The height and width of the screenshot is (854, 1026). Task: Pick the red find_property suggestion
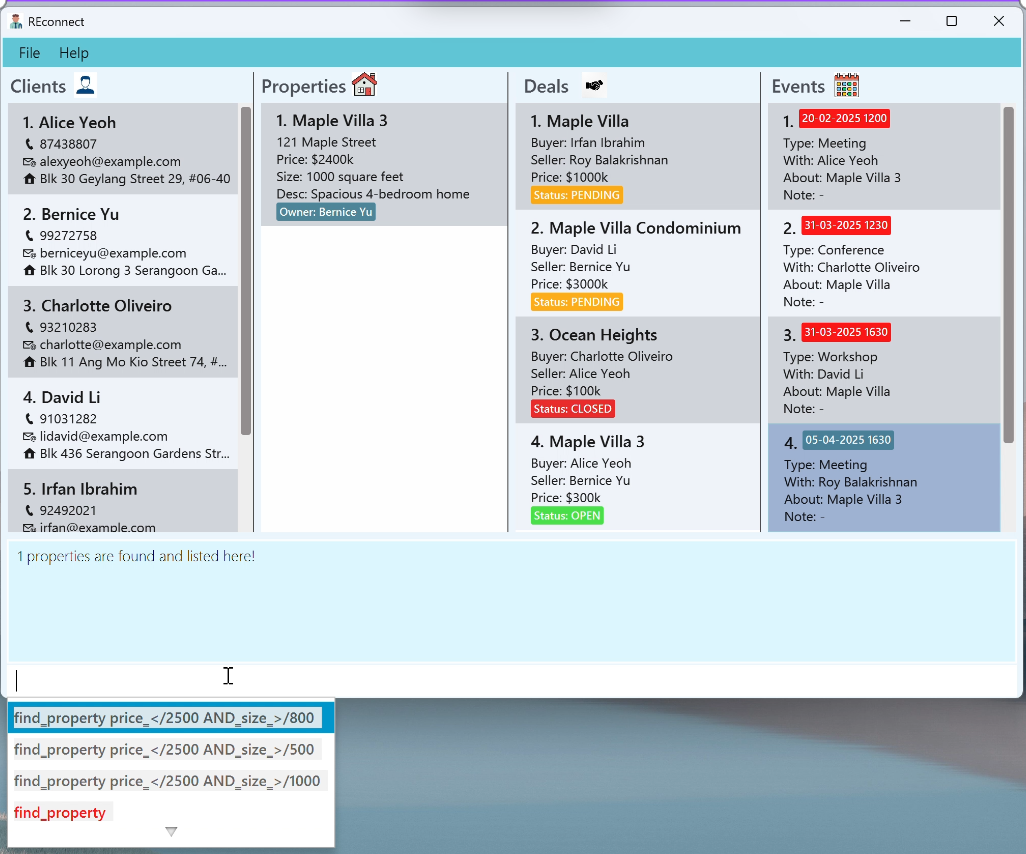tap(60, 813)
